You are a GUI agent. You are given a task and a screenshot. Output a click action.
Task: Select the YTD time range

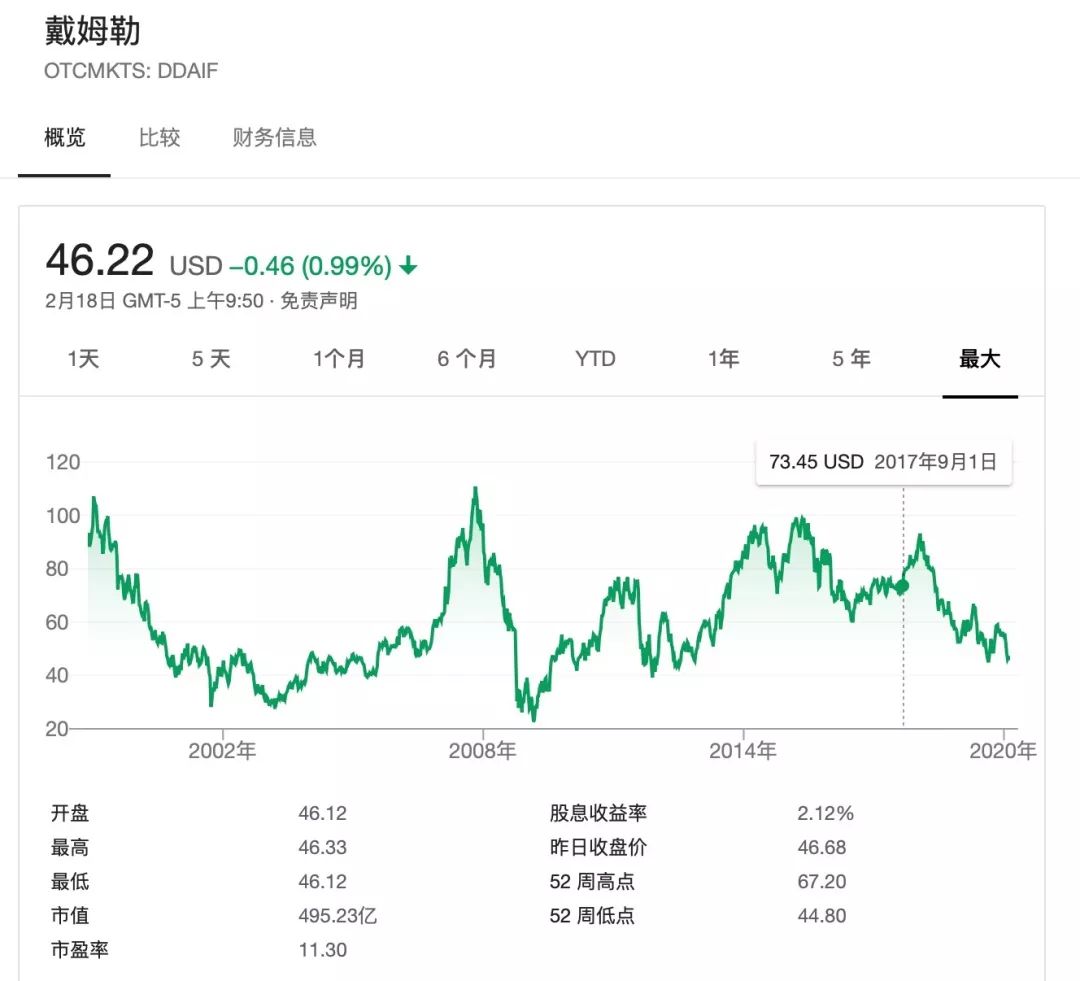[x=595, y=359]
